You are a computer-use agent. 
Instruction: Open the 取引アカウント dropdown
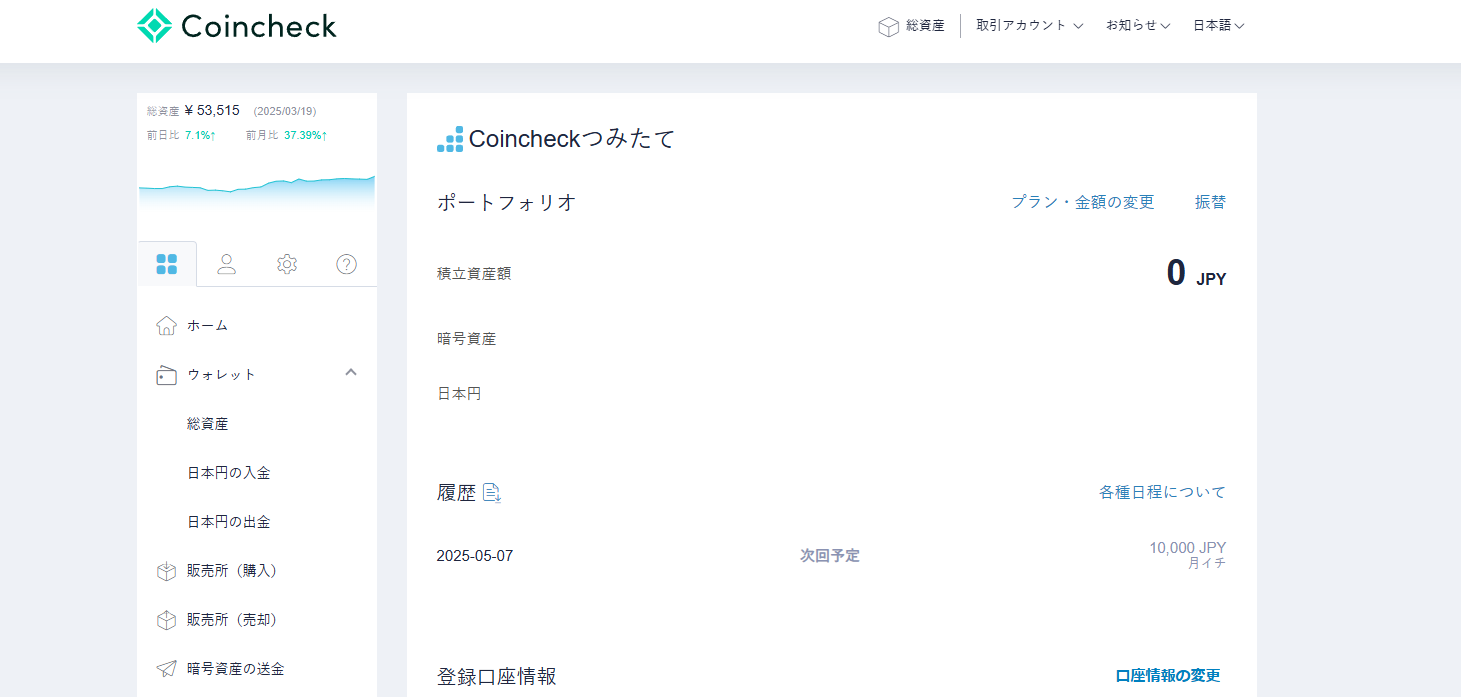coord(1029,25)
